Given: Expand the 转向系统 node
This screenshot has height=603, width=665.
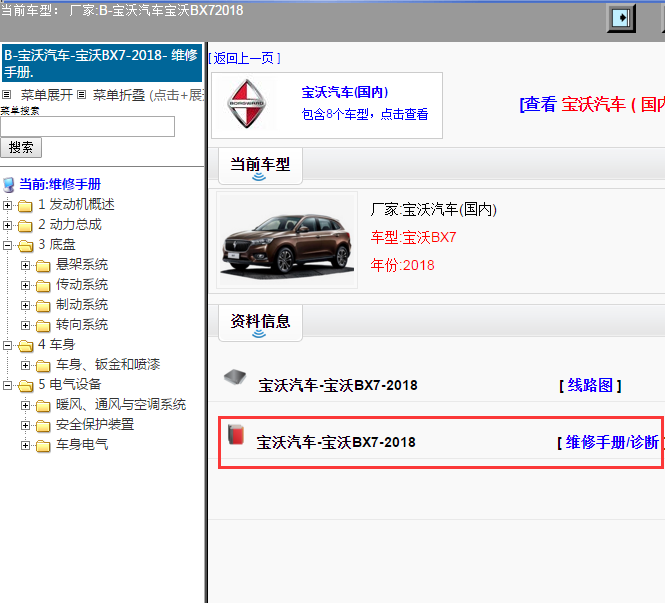Looking at the screenshot, I should click(x=25, y=325).
